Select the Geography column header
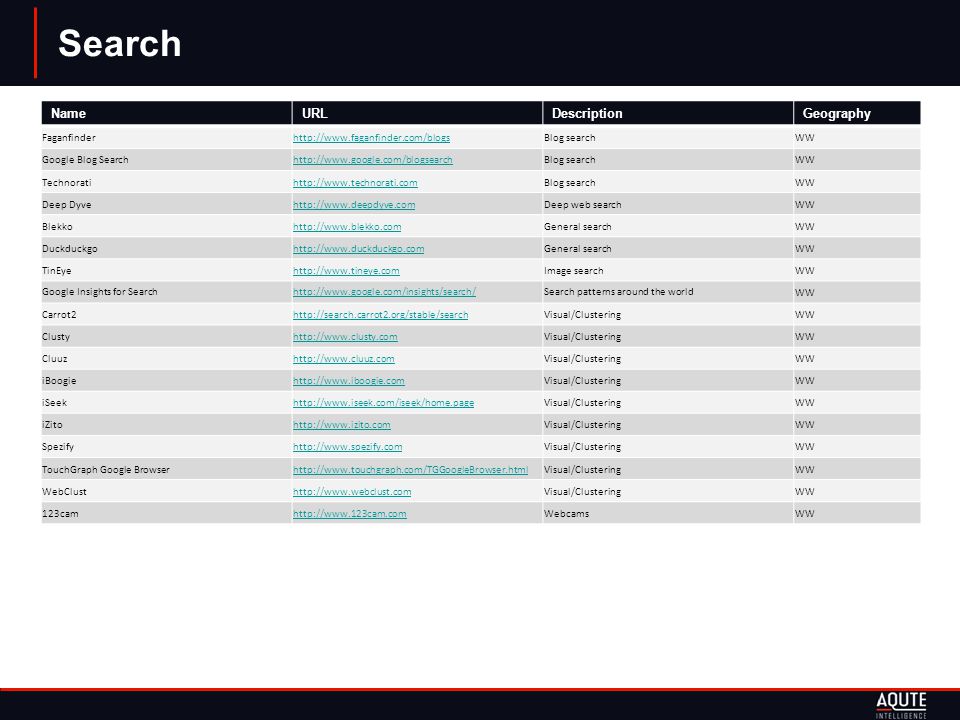Image resolution: width=960 pixels, height=720 pixels. point(857,113)
